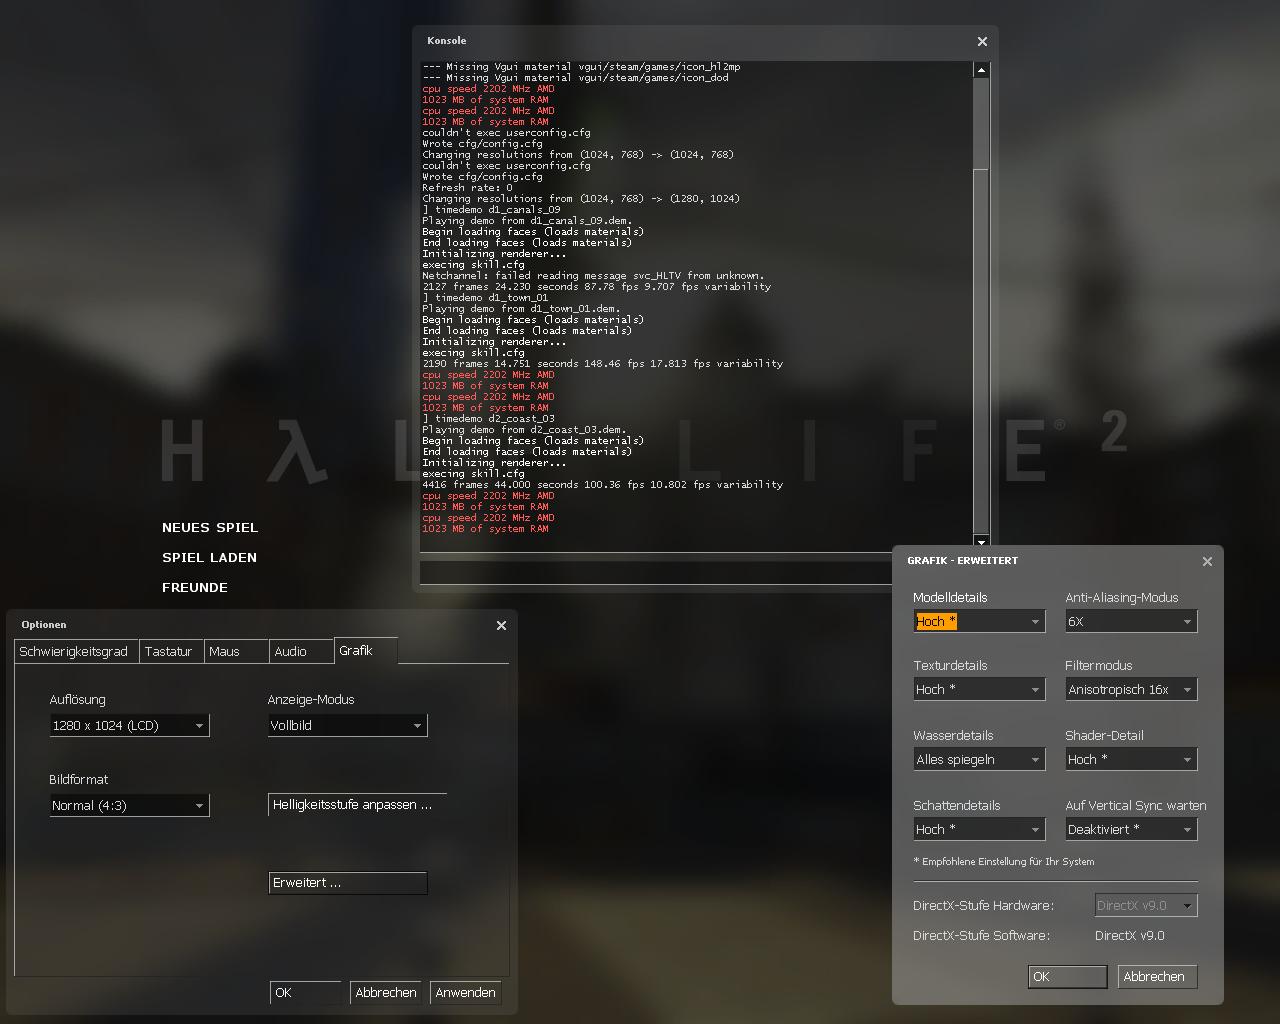Image resolution: width=1280 pixels, height=1024 pixels.
Task: Click the 'DirectX v9.0' software value text
Action: click(x=1130, y=935)
